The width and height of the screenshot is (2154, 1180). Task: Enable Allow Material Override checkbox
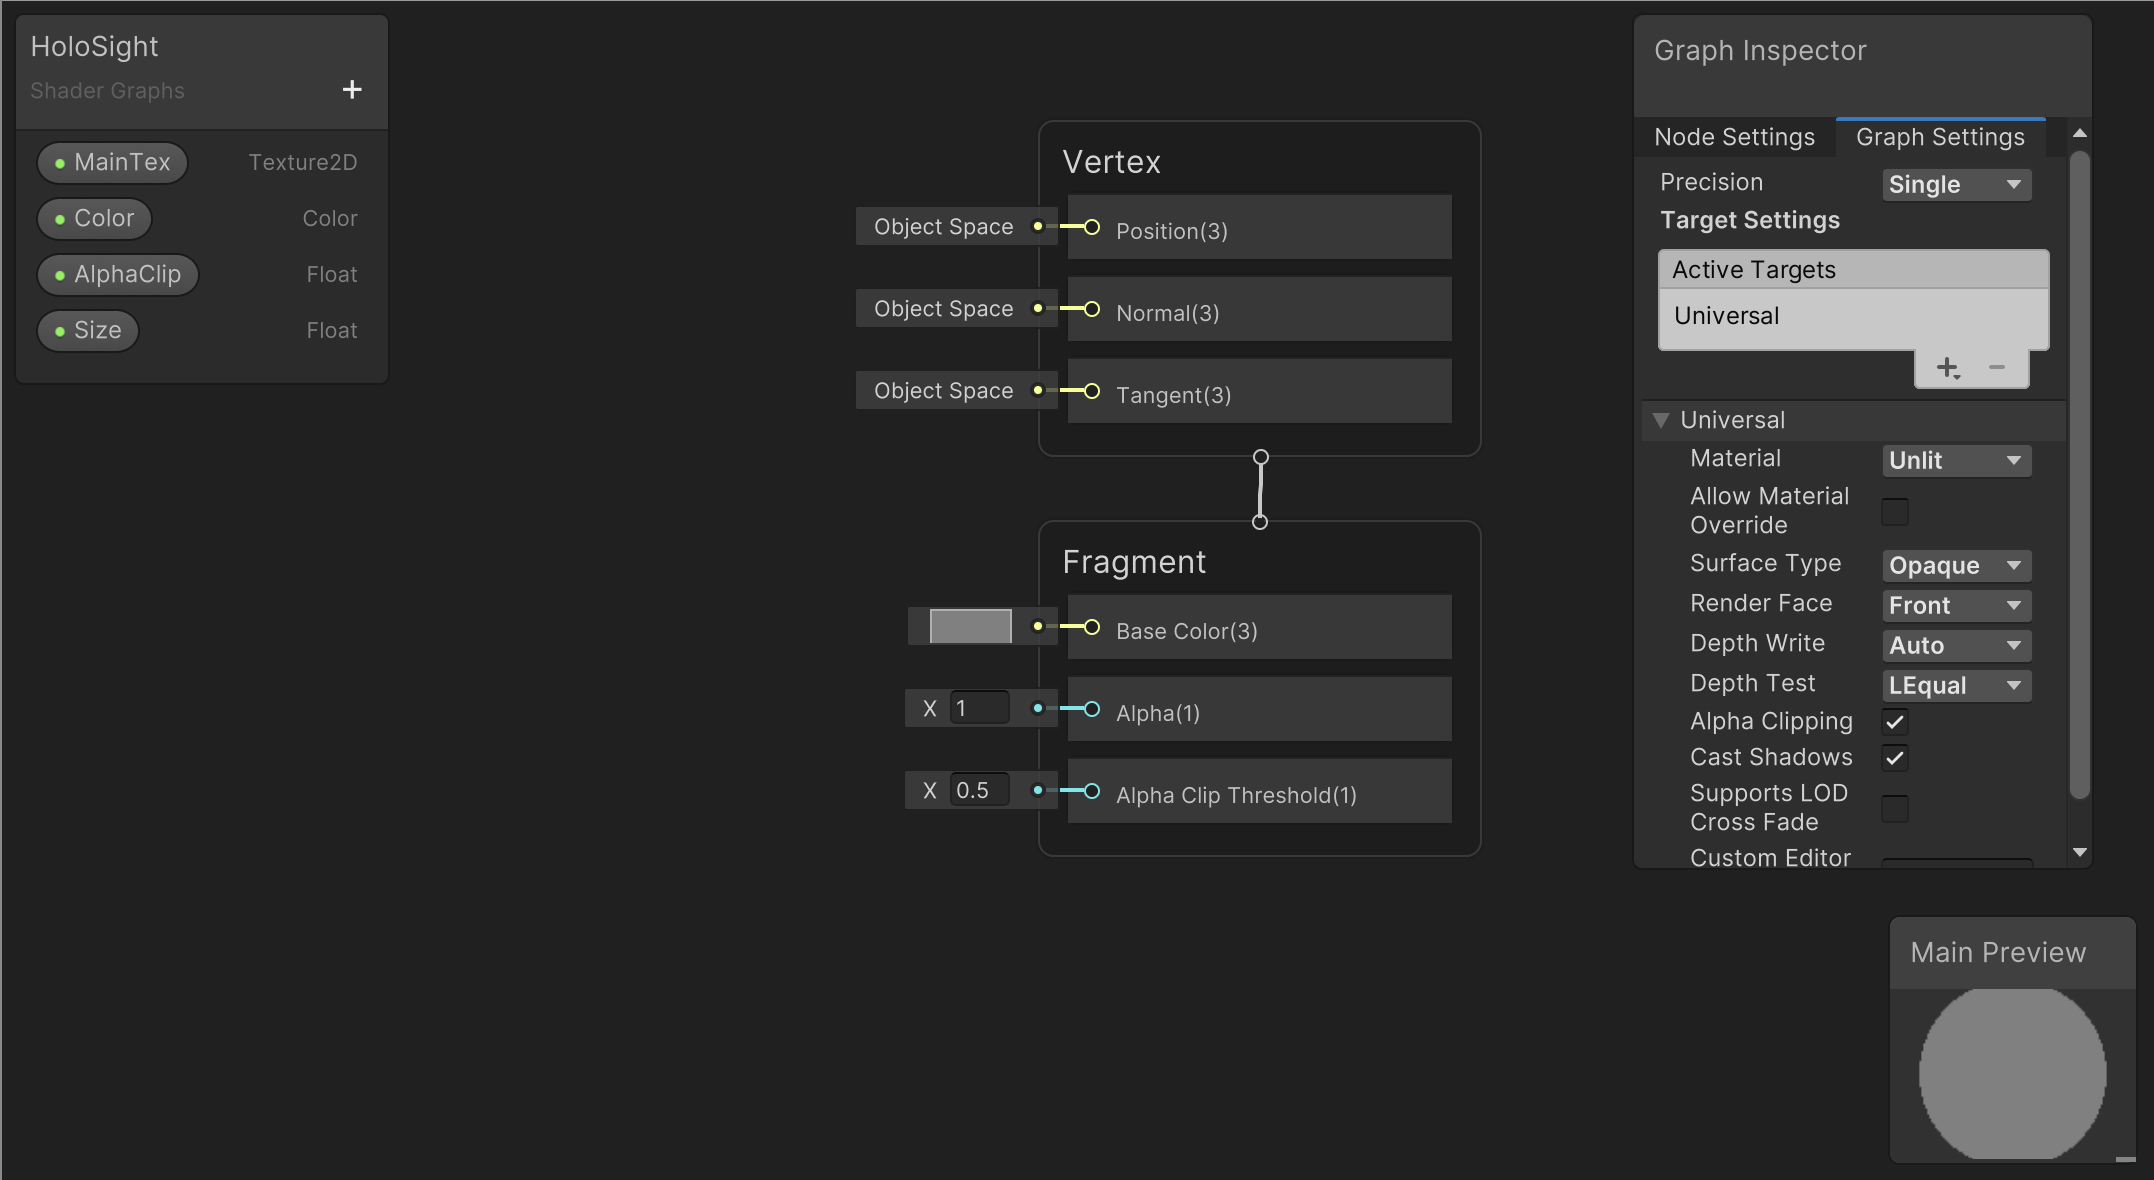(1894, 511)
